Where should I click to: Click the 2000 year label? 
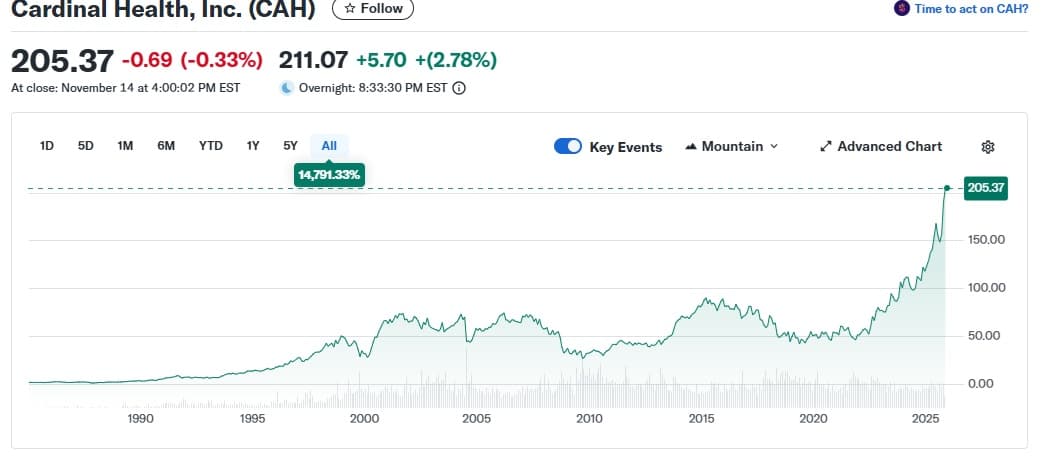364,419
